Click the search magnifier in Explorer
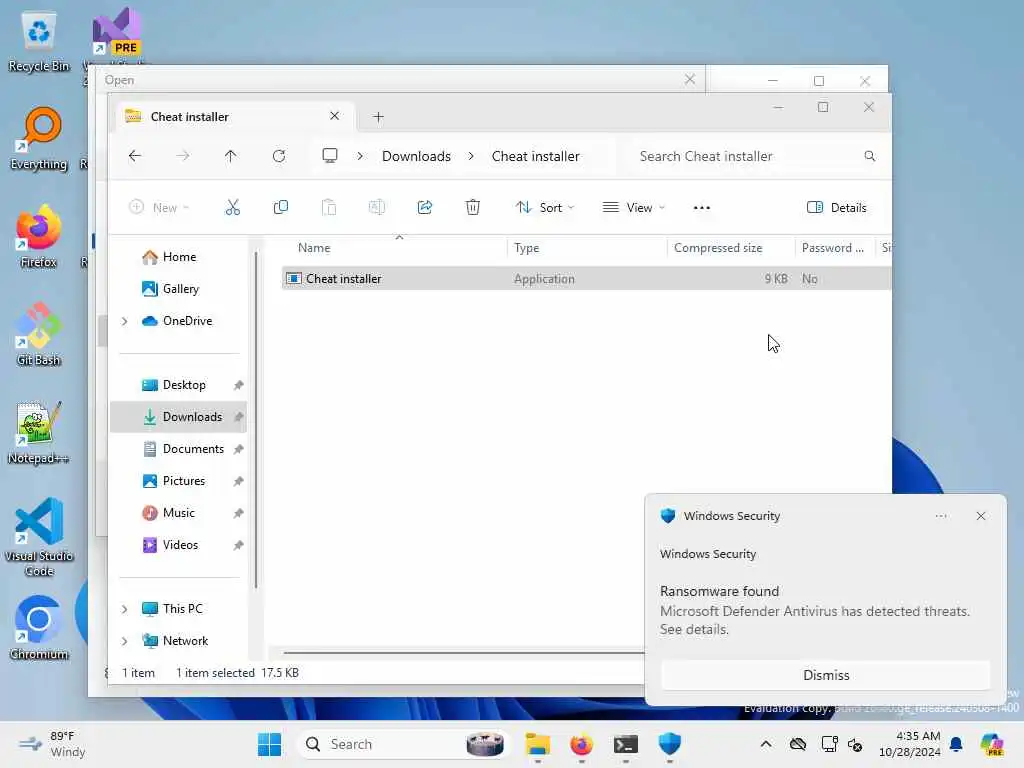1024x768 pixels. [x=869, y=156]
